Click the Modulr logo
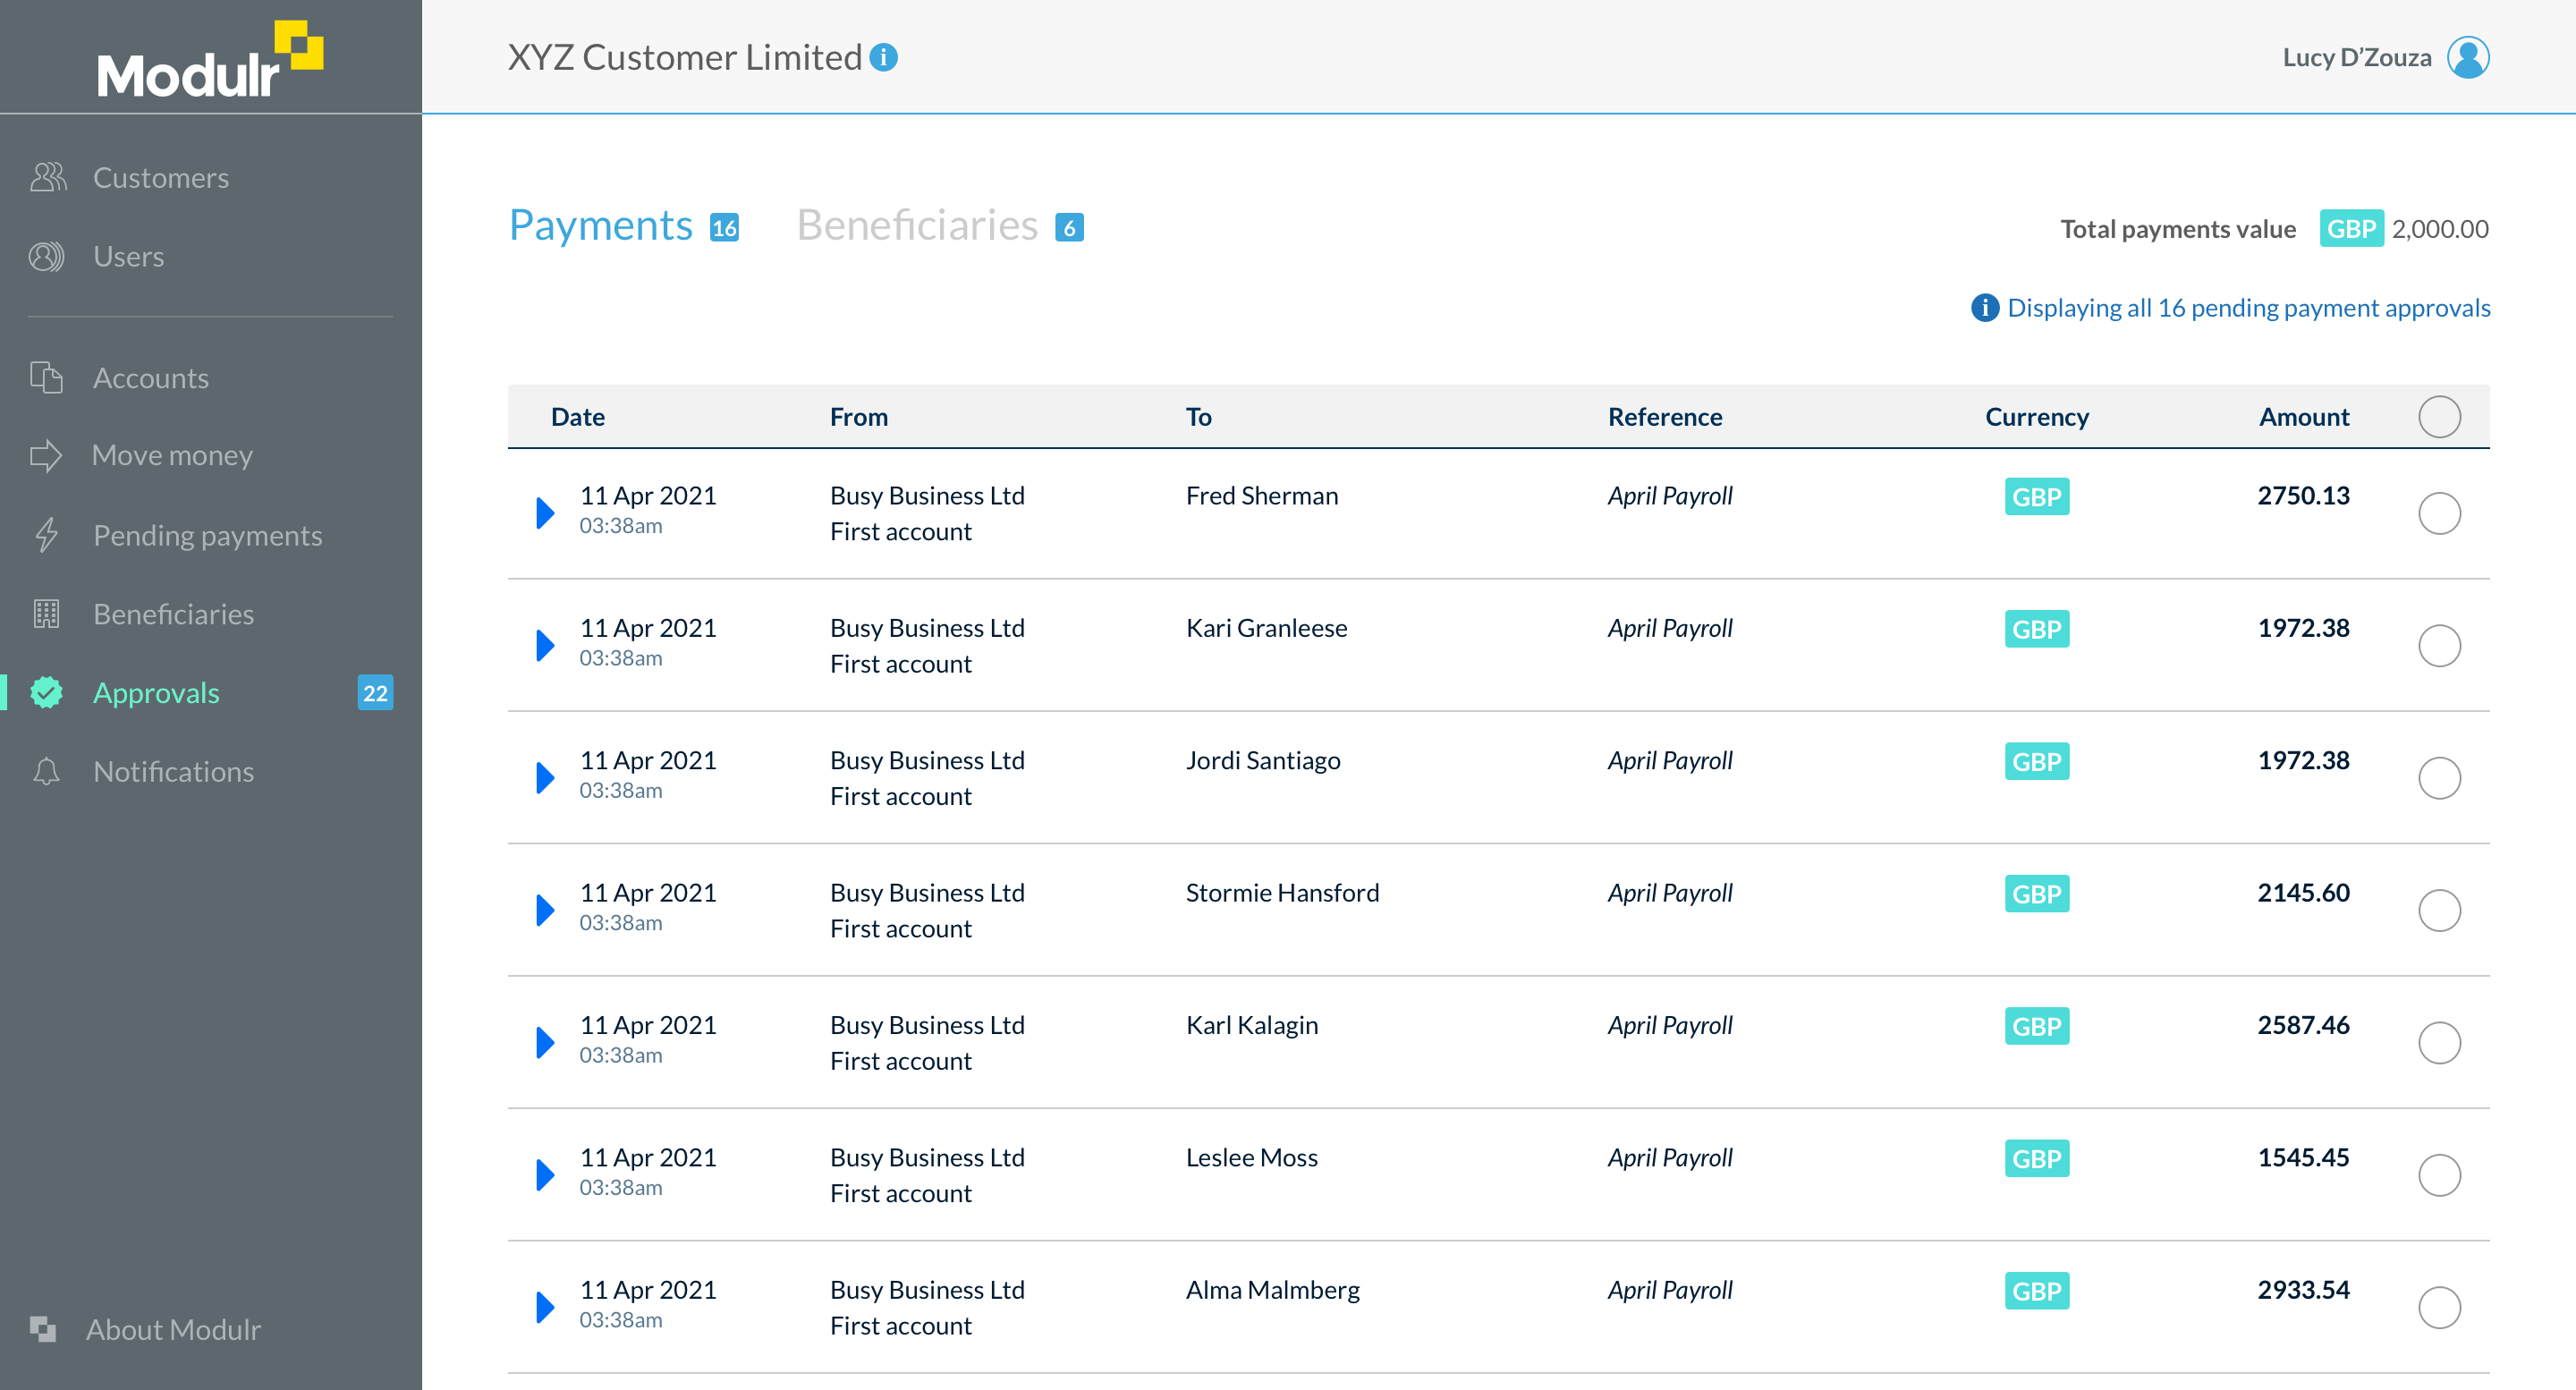Screen dimensions: 2576x1390 [210, 60]
